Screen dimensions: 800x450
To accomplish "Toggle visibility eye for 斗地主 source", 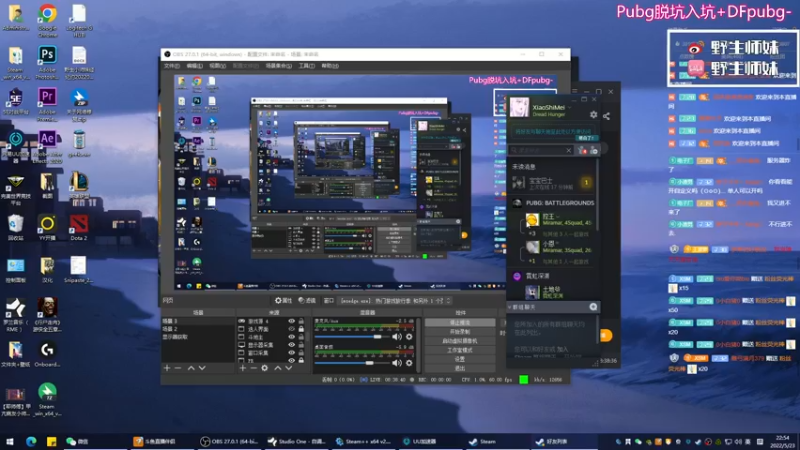I will [x=292, y=337].
